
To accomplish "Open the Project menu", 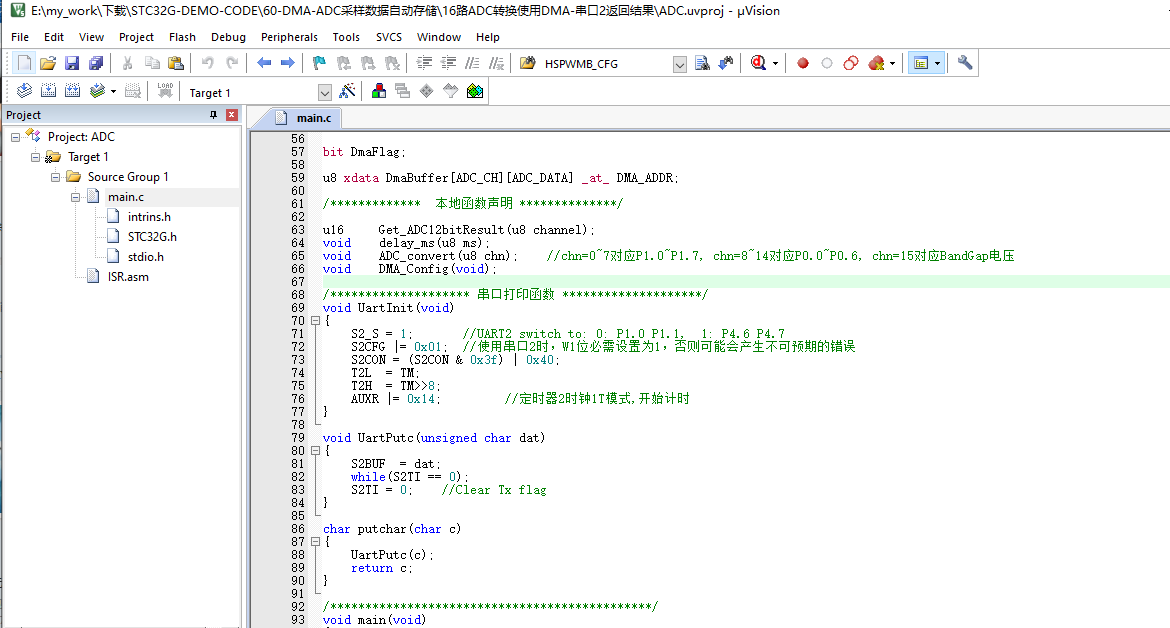I will [x=136, y=37].
